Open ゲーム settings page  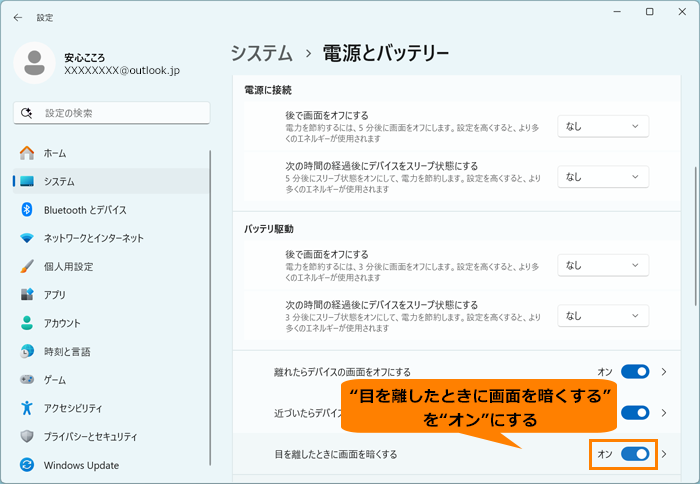pos(111,380)
